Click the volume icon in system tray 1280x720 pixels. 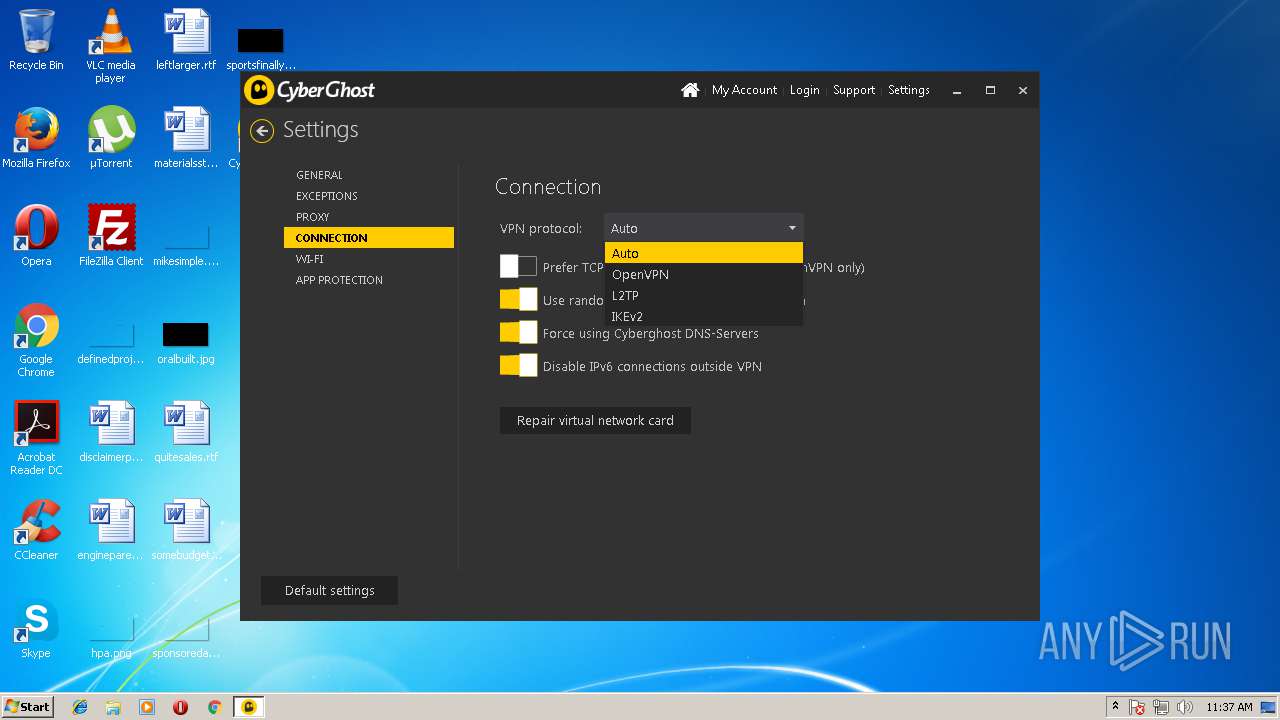[1185, 707]
